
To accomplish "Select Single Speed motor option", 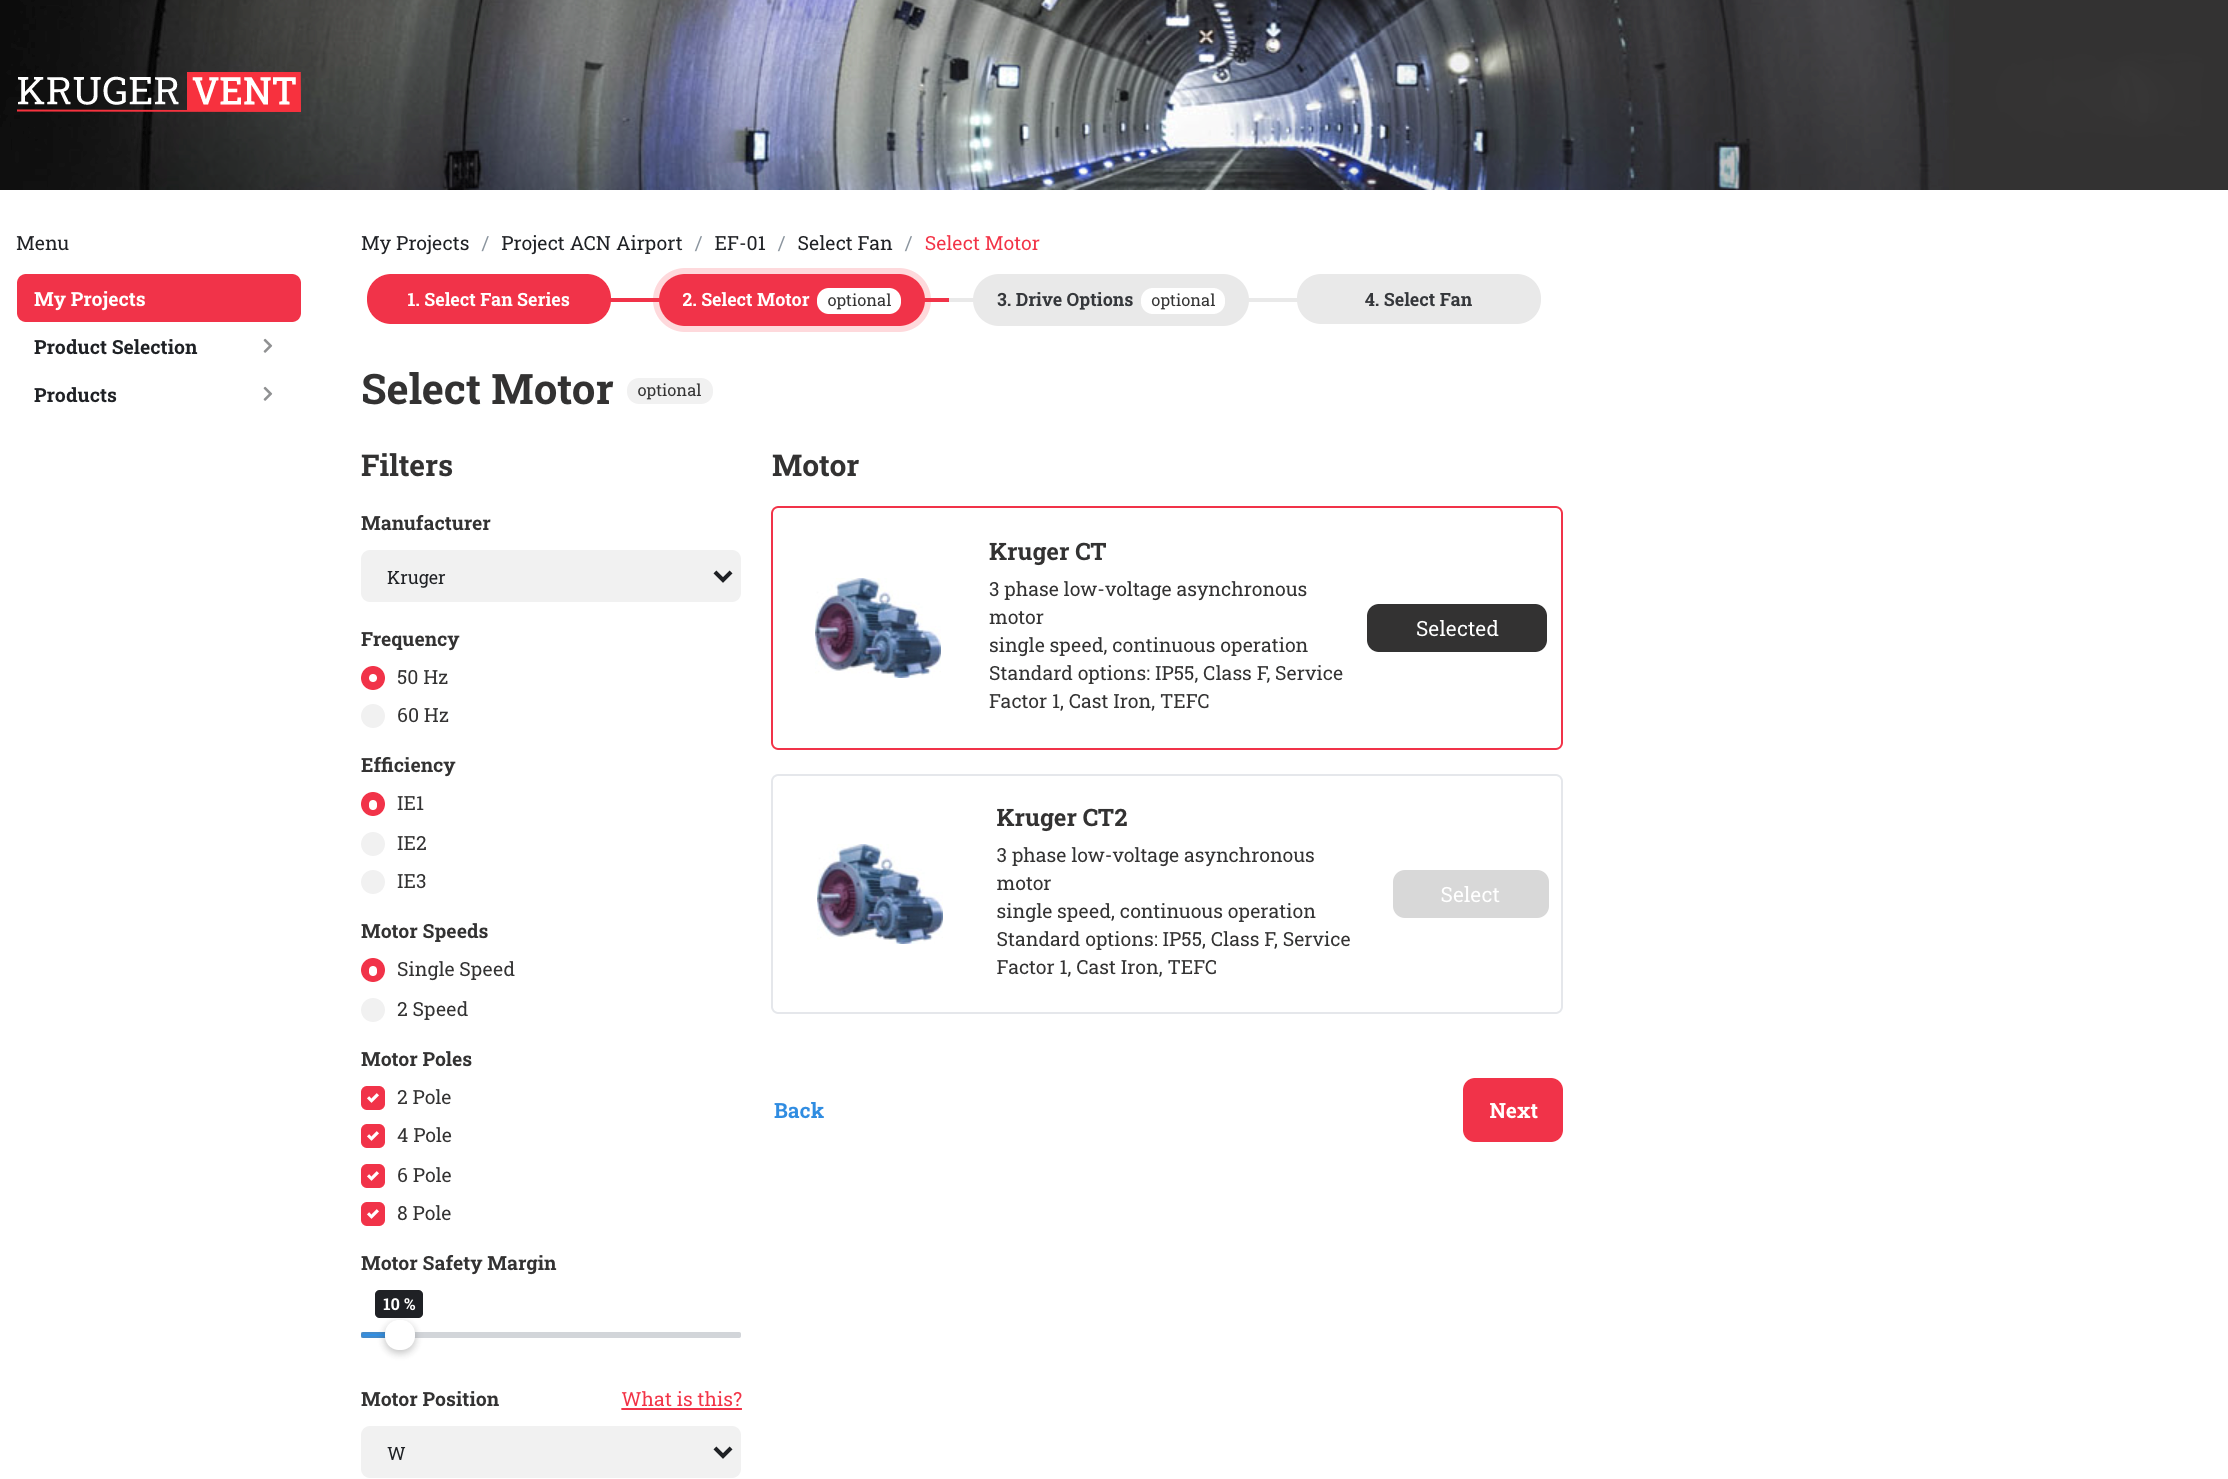I will pyautogui.click(x=373, y=969).
